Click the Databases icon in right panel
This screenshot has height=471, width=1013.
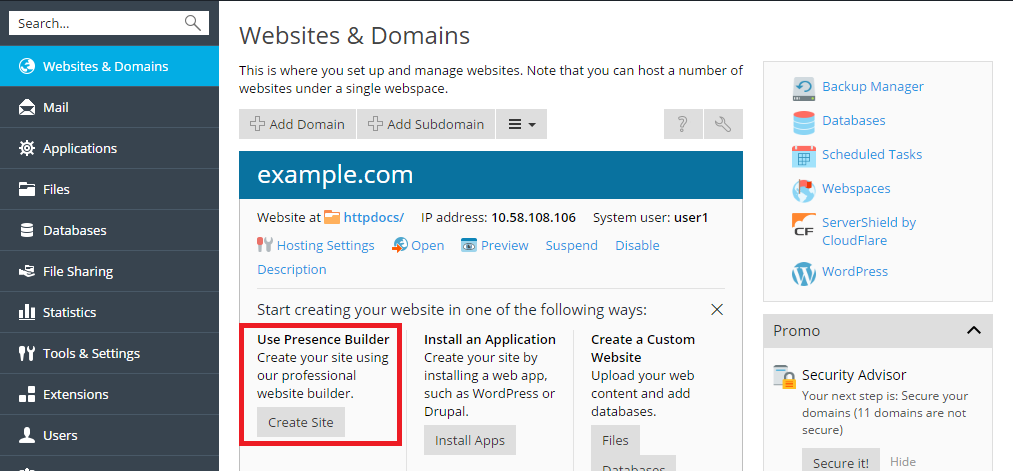click(804, 122)
